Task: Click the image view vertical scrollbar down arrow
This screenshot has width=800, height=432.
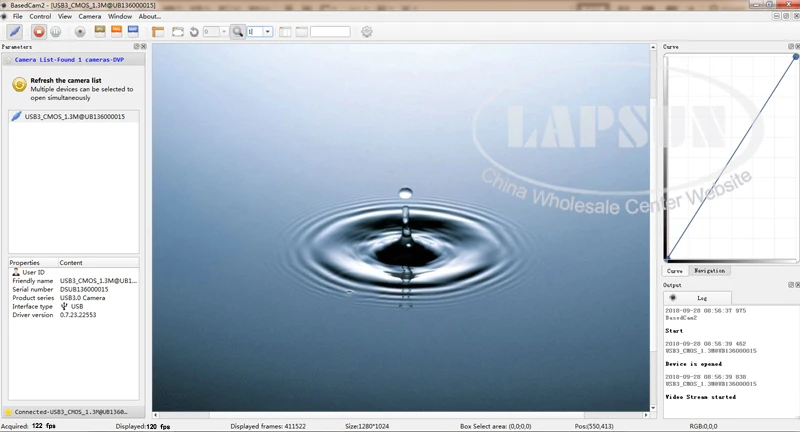Action: pos(653,408)
